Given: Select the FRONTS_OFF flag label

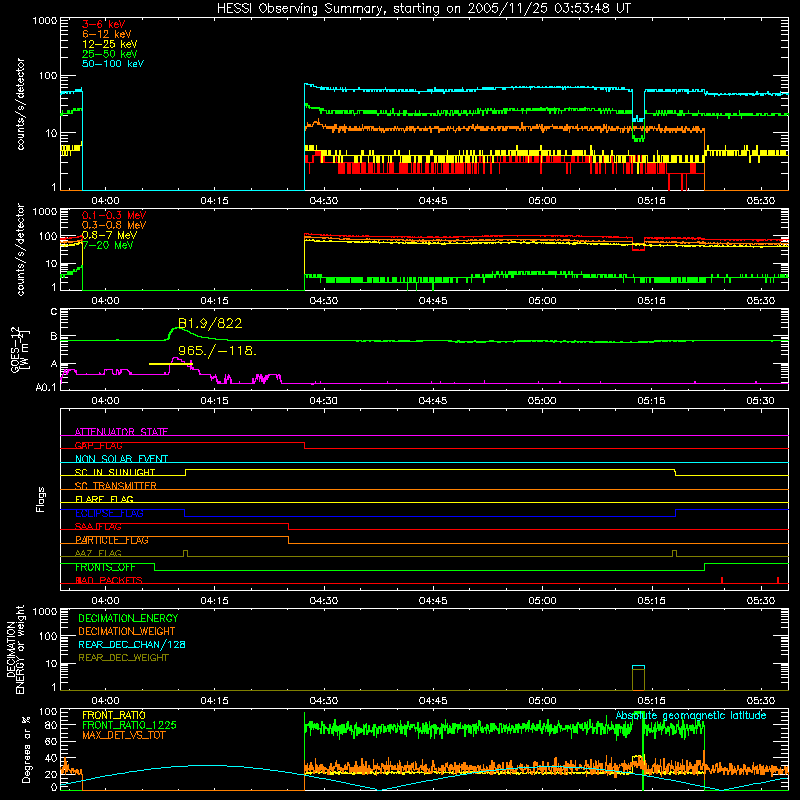Looking at the screenshot, I should tap(105, 567).
